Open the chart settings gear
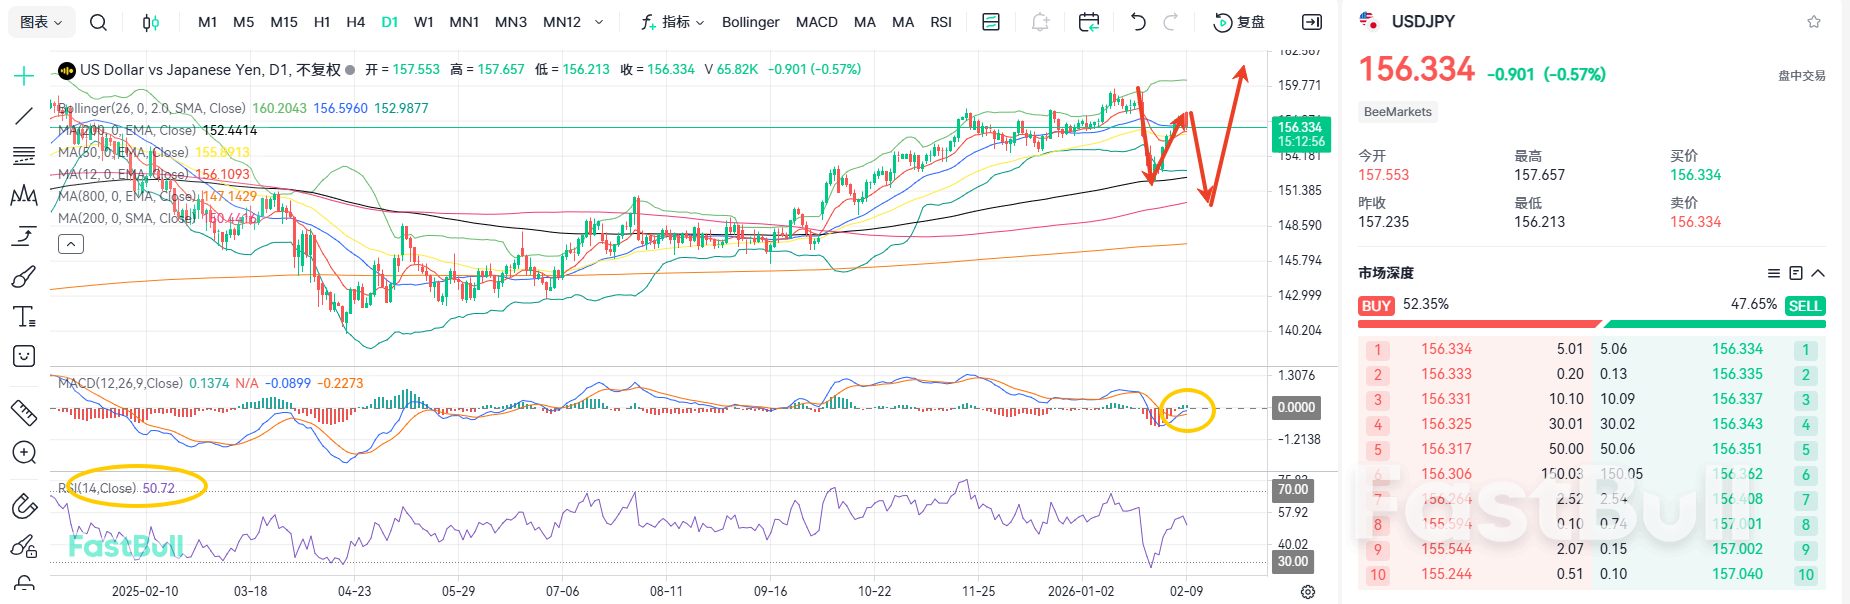 tap(1307, 592)
